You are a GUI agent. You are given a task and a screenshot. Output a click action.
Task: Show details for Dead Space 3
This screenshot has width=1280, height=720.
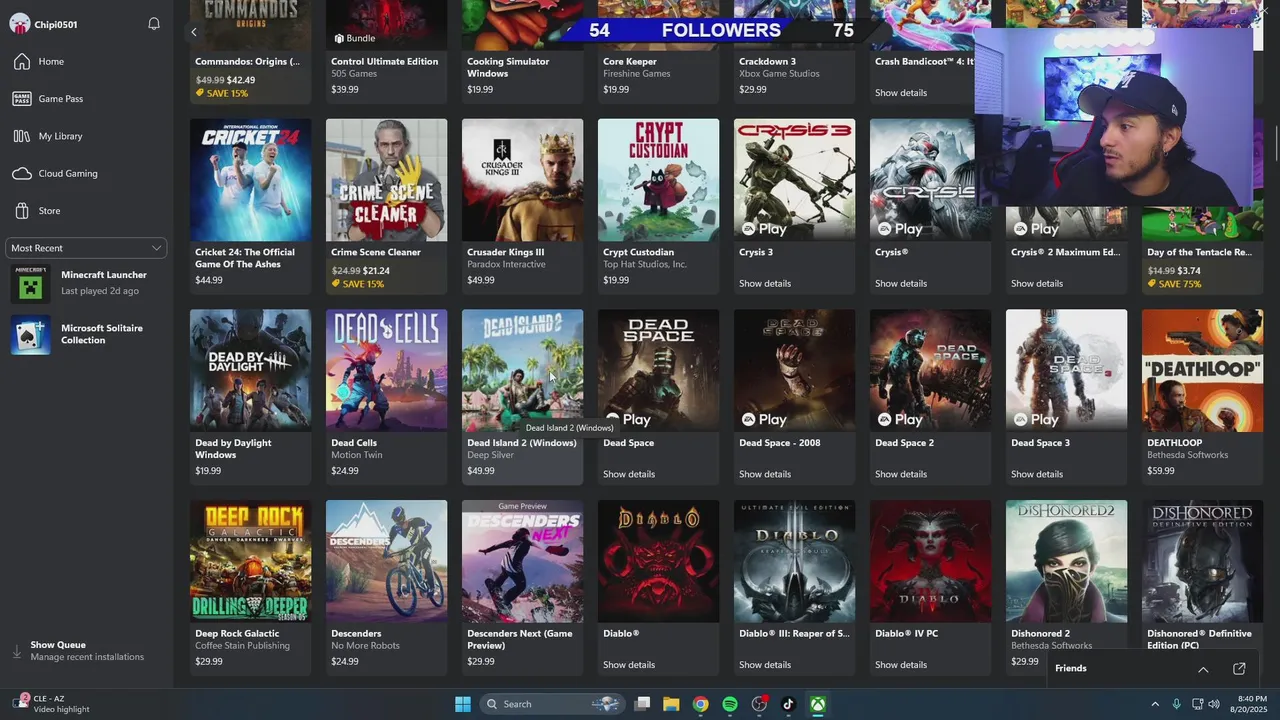click(x=1037, y=474)
